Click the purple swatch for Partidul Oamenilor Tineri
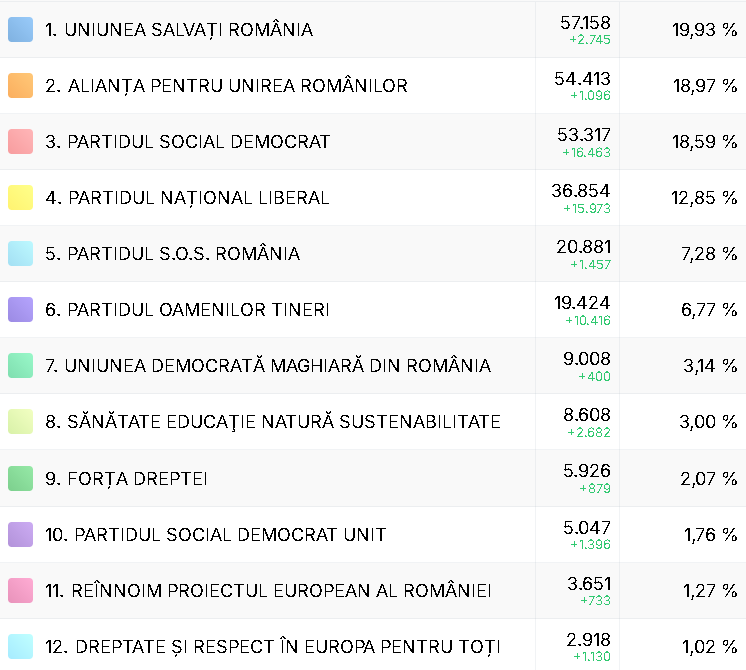The image size is (746, 670). pyautogui.click(x=20, y=310)
